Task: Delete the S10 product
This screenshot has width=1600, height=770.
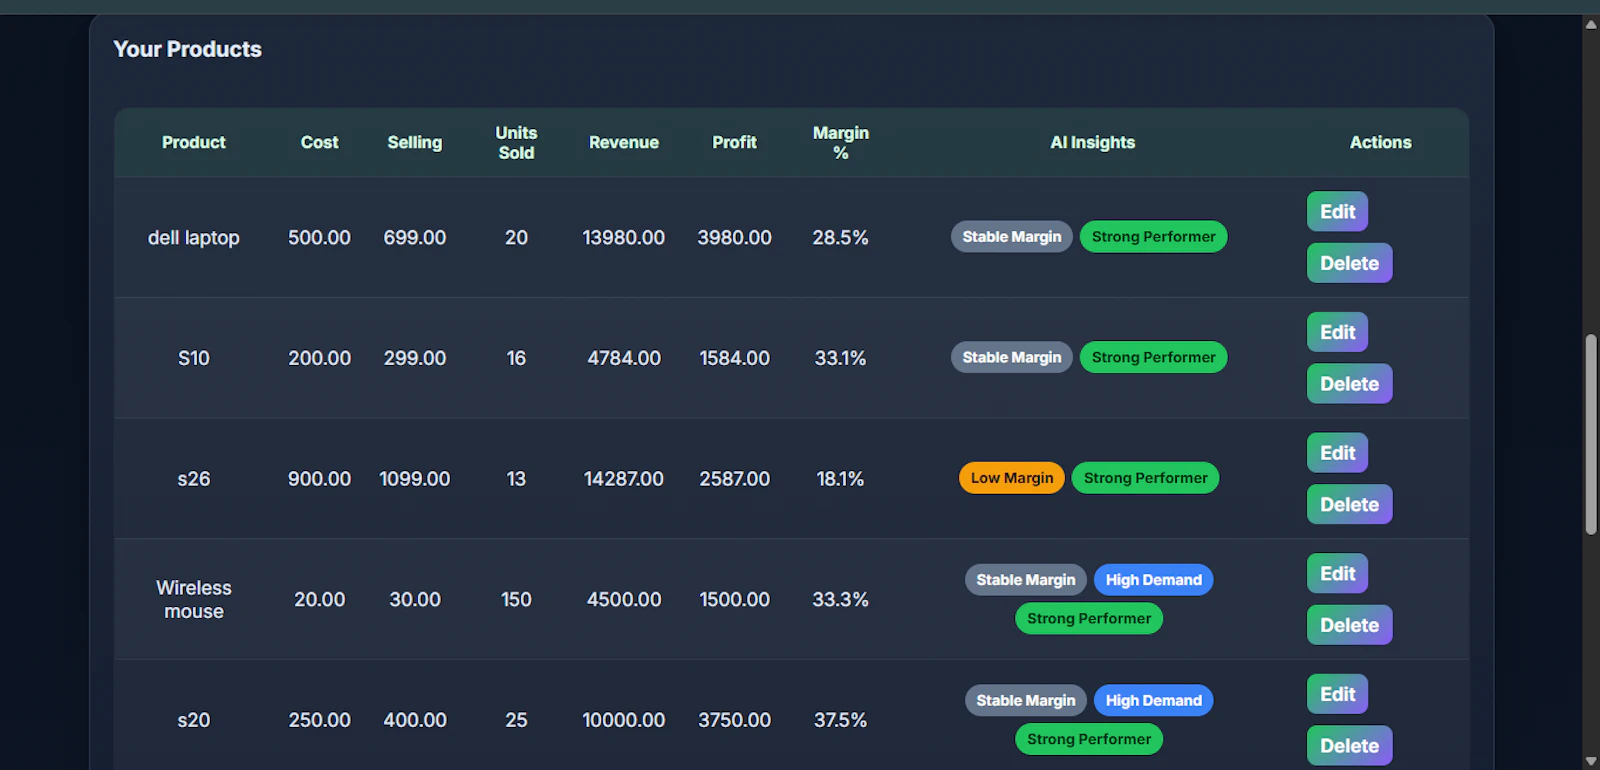Action: pos(1349,384)
